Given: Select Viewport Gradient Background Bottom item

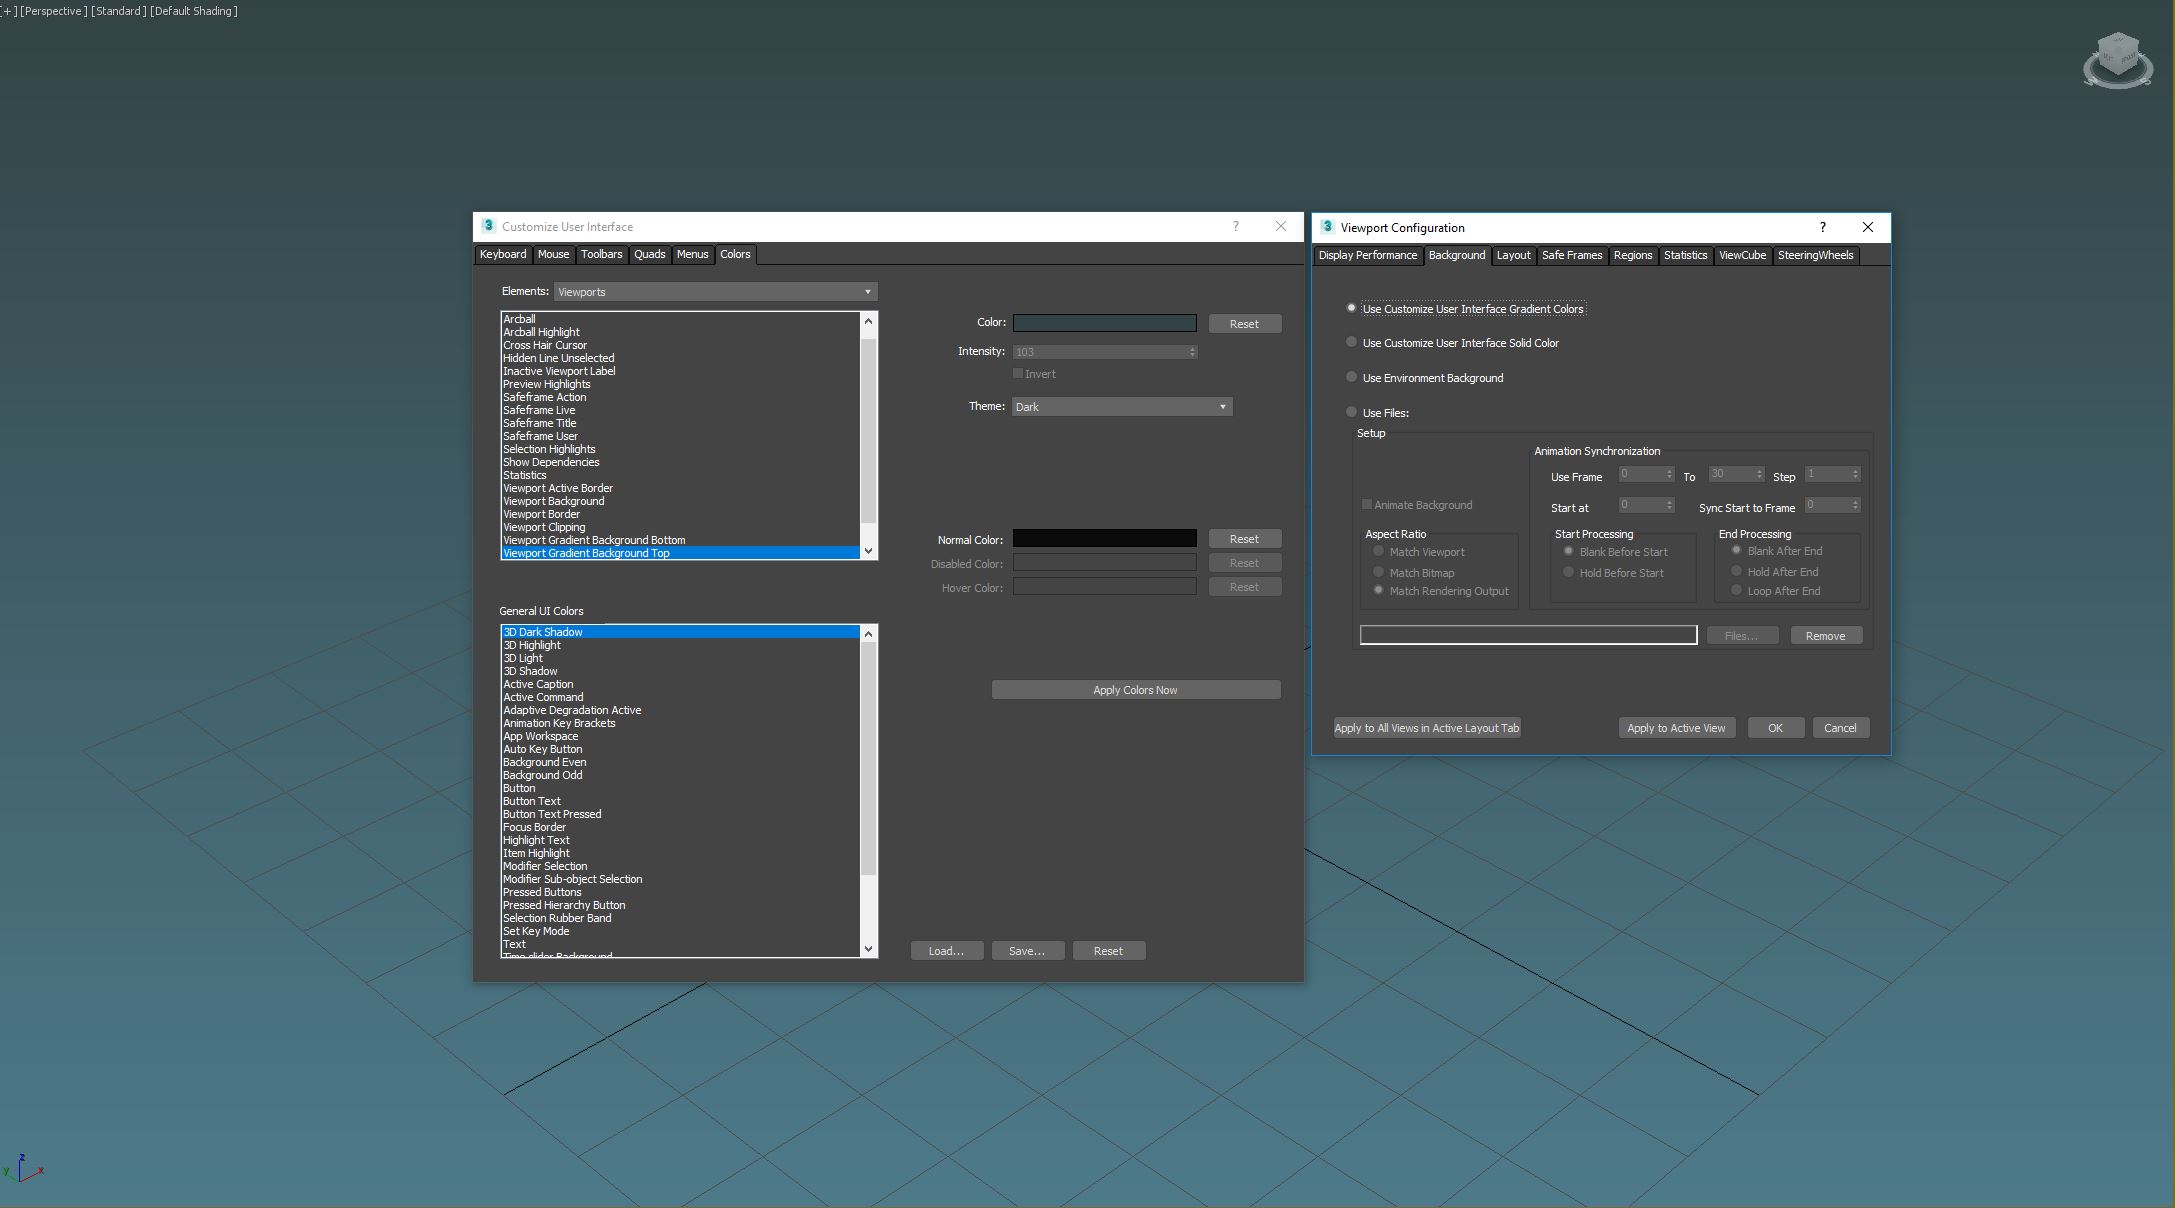Looking at the screenshot, I should [x=594, y=540].
